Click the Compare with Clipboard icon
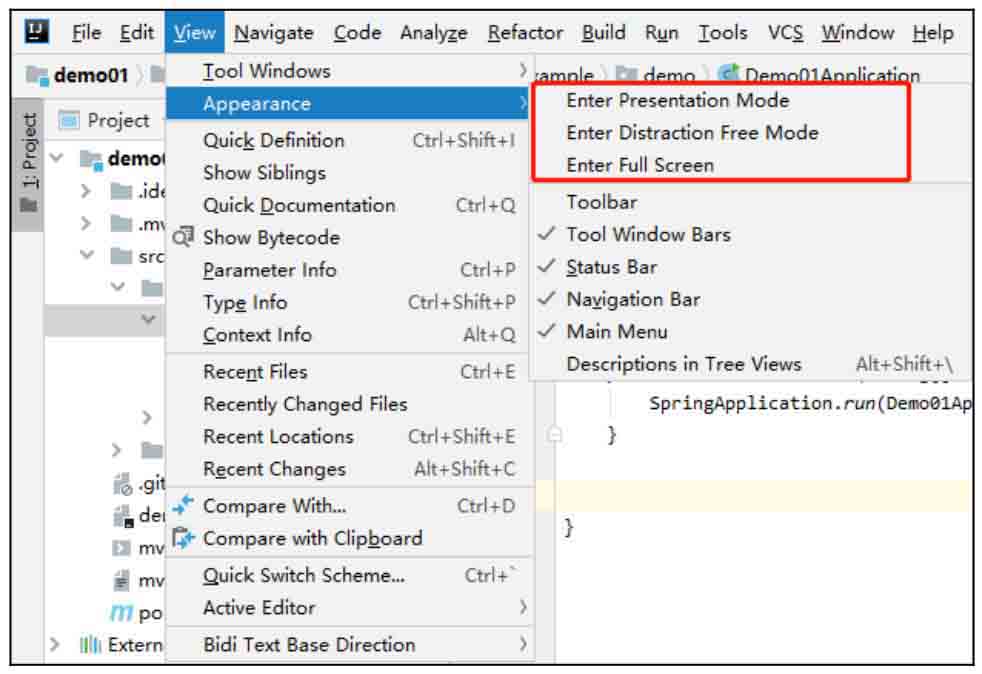The width and height of the screenshot is (982, 674). point(183,539)
